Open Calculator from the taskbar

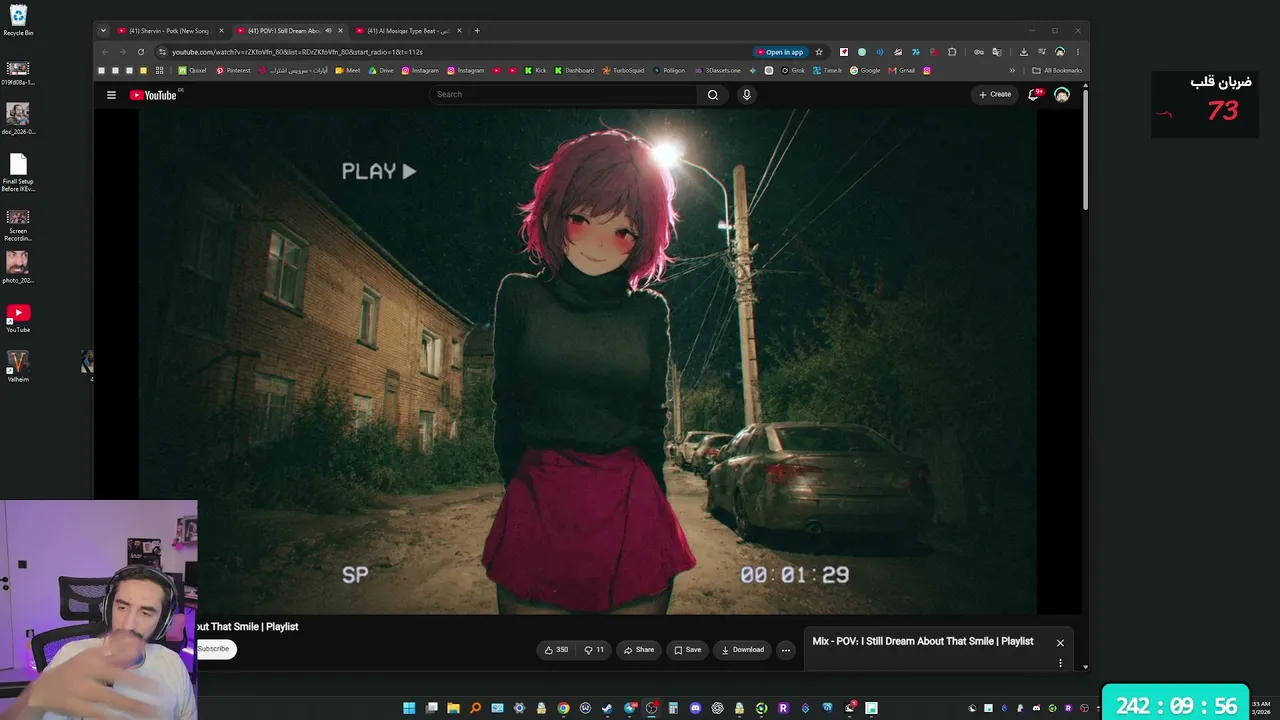point(673,708)
